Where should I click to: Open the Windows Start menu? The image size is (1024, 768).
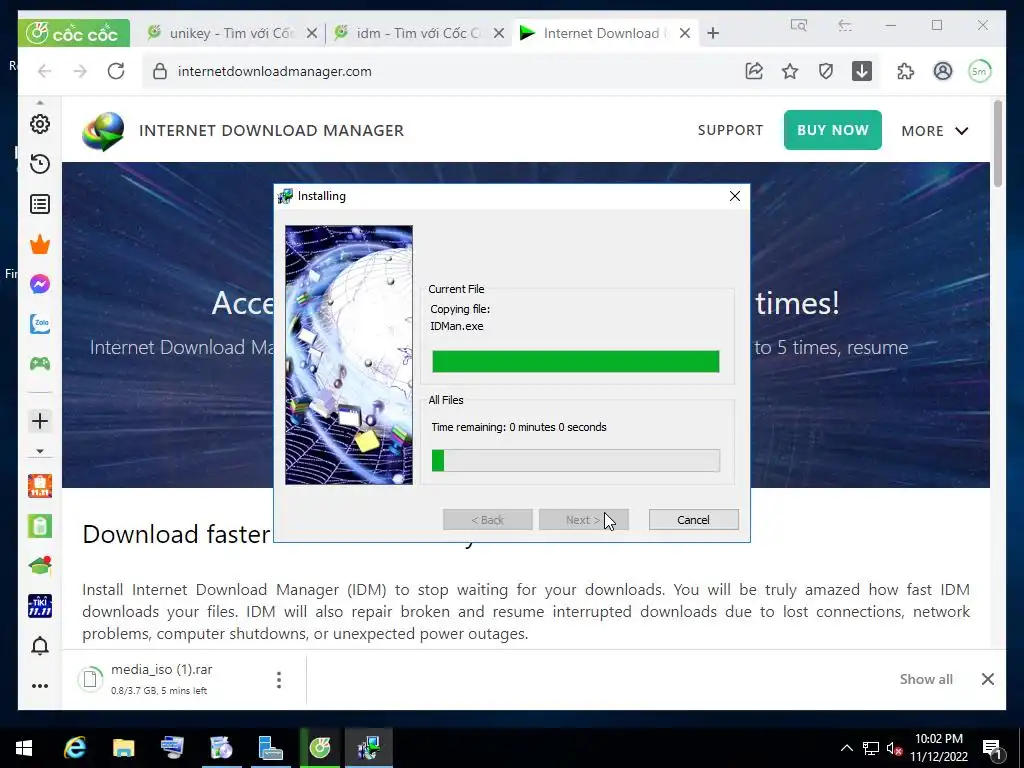pyautogui.click(x=24, y=748)
